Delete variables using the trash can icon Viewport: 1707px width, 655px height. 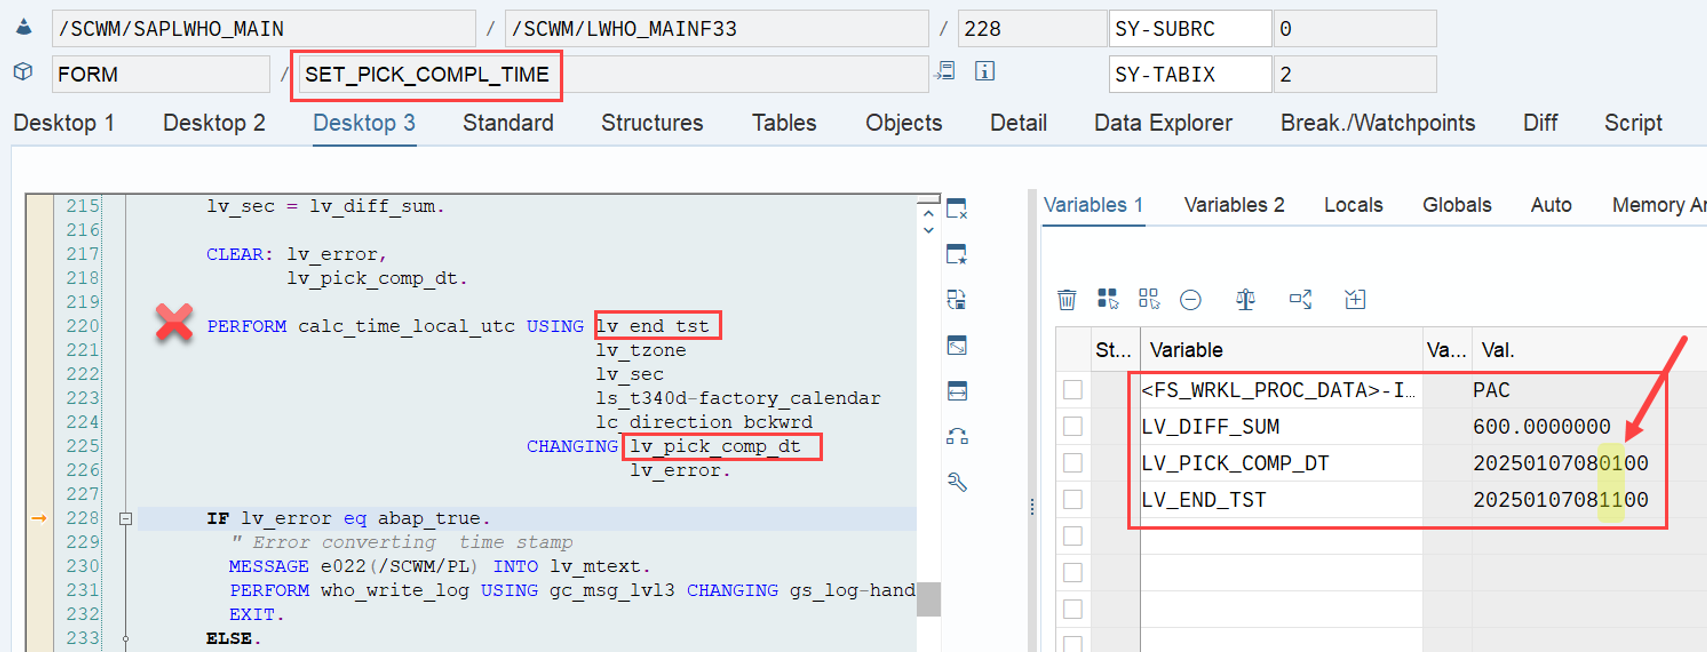pos(1067,299)
